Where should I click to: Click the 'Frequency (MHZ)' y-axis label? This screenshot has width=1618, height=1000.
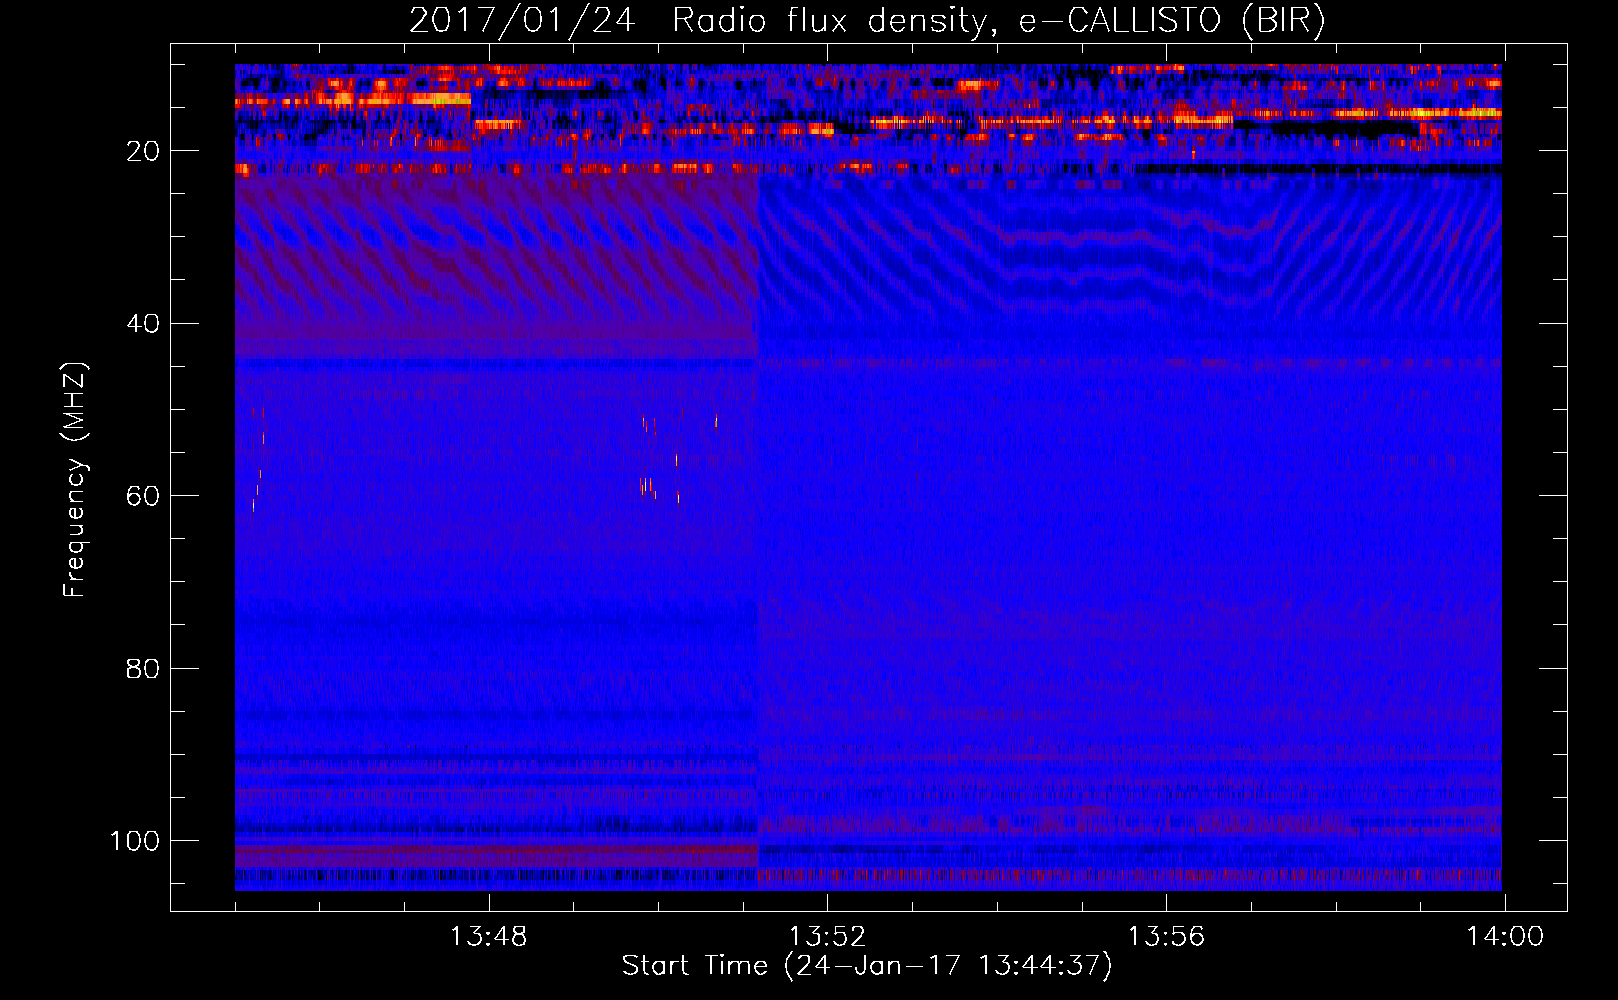click(x=75, y=480)
